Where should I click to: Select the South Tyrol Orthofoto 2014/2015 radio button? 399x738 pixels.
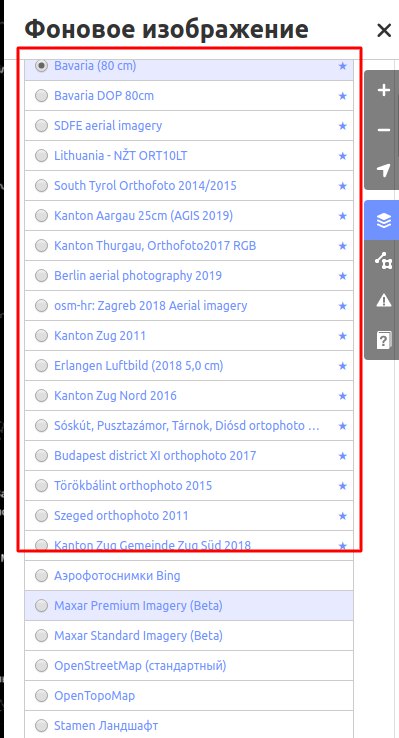pyautogui.click(x=41, y=186)
